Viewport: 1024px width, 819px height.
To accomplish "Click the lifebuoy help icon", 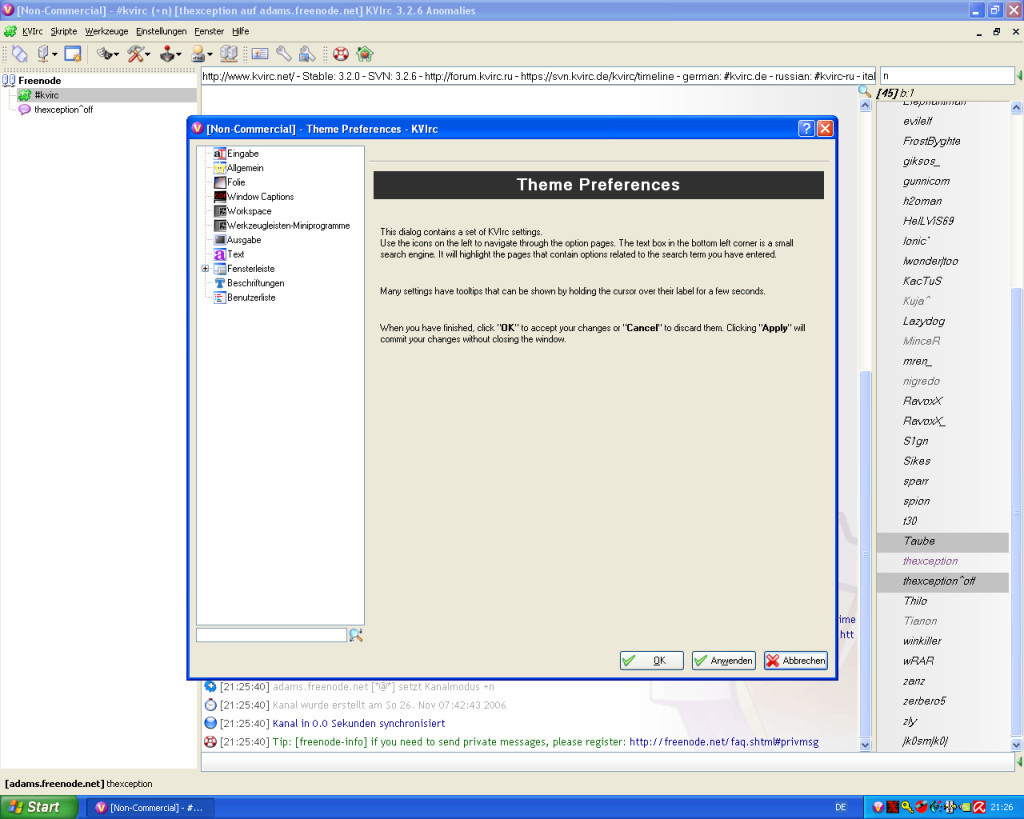I will coord(341,54).
